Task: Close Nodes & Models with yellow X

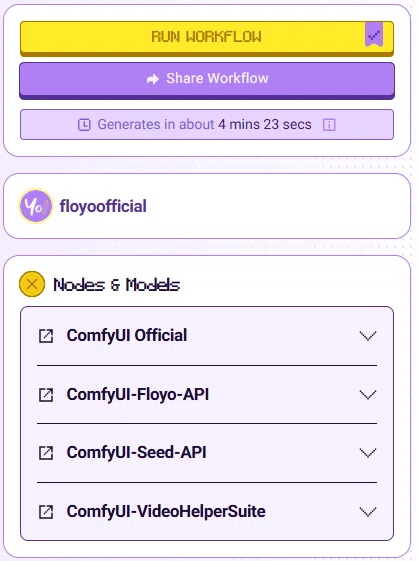Action: pos(32,284)
